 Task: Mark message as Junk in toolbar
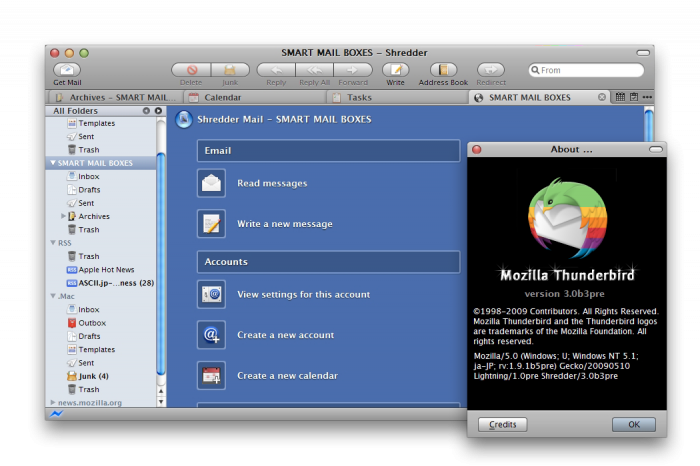point(230,70)
